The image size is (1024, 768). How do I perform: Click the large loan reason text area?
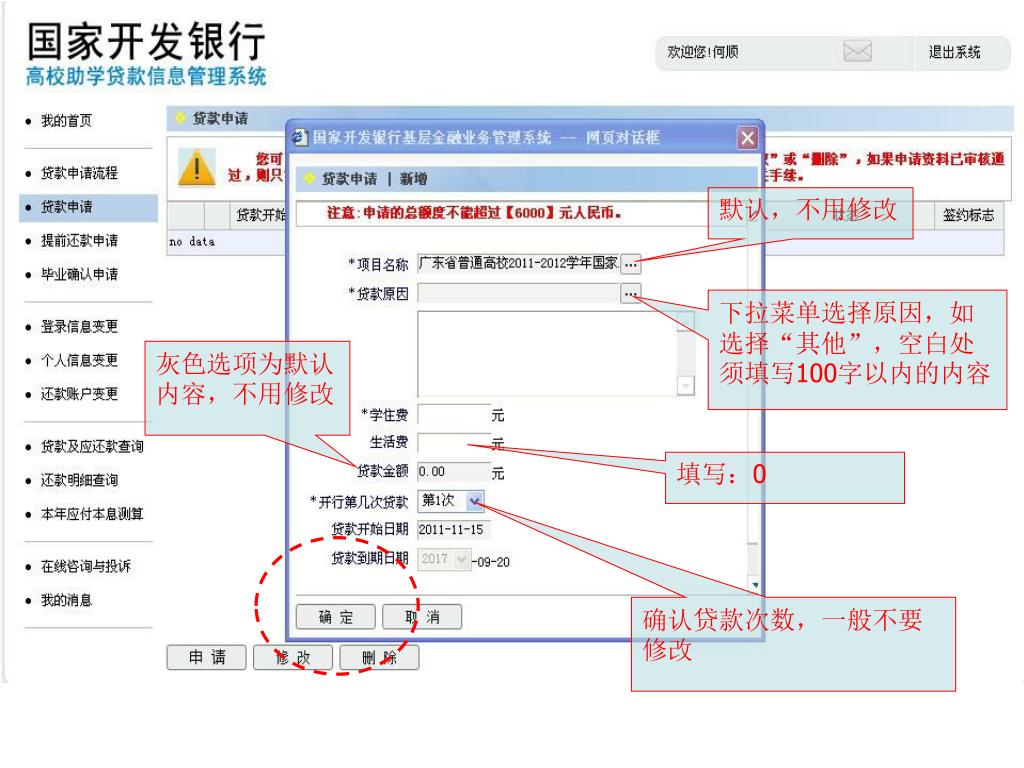pyautogui.click(x=547, y=353)
